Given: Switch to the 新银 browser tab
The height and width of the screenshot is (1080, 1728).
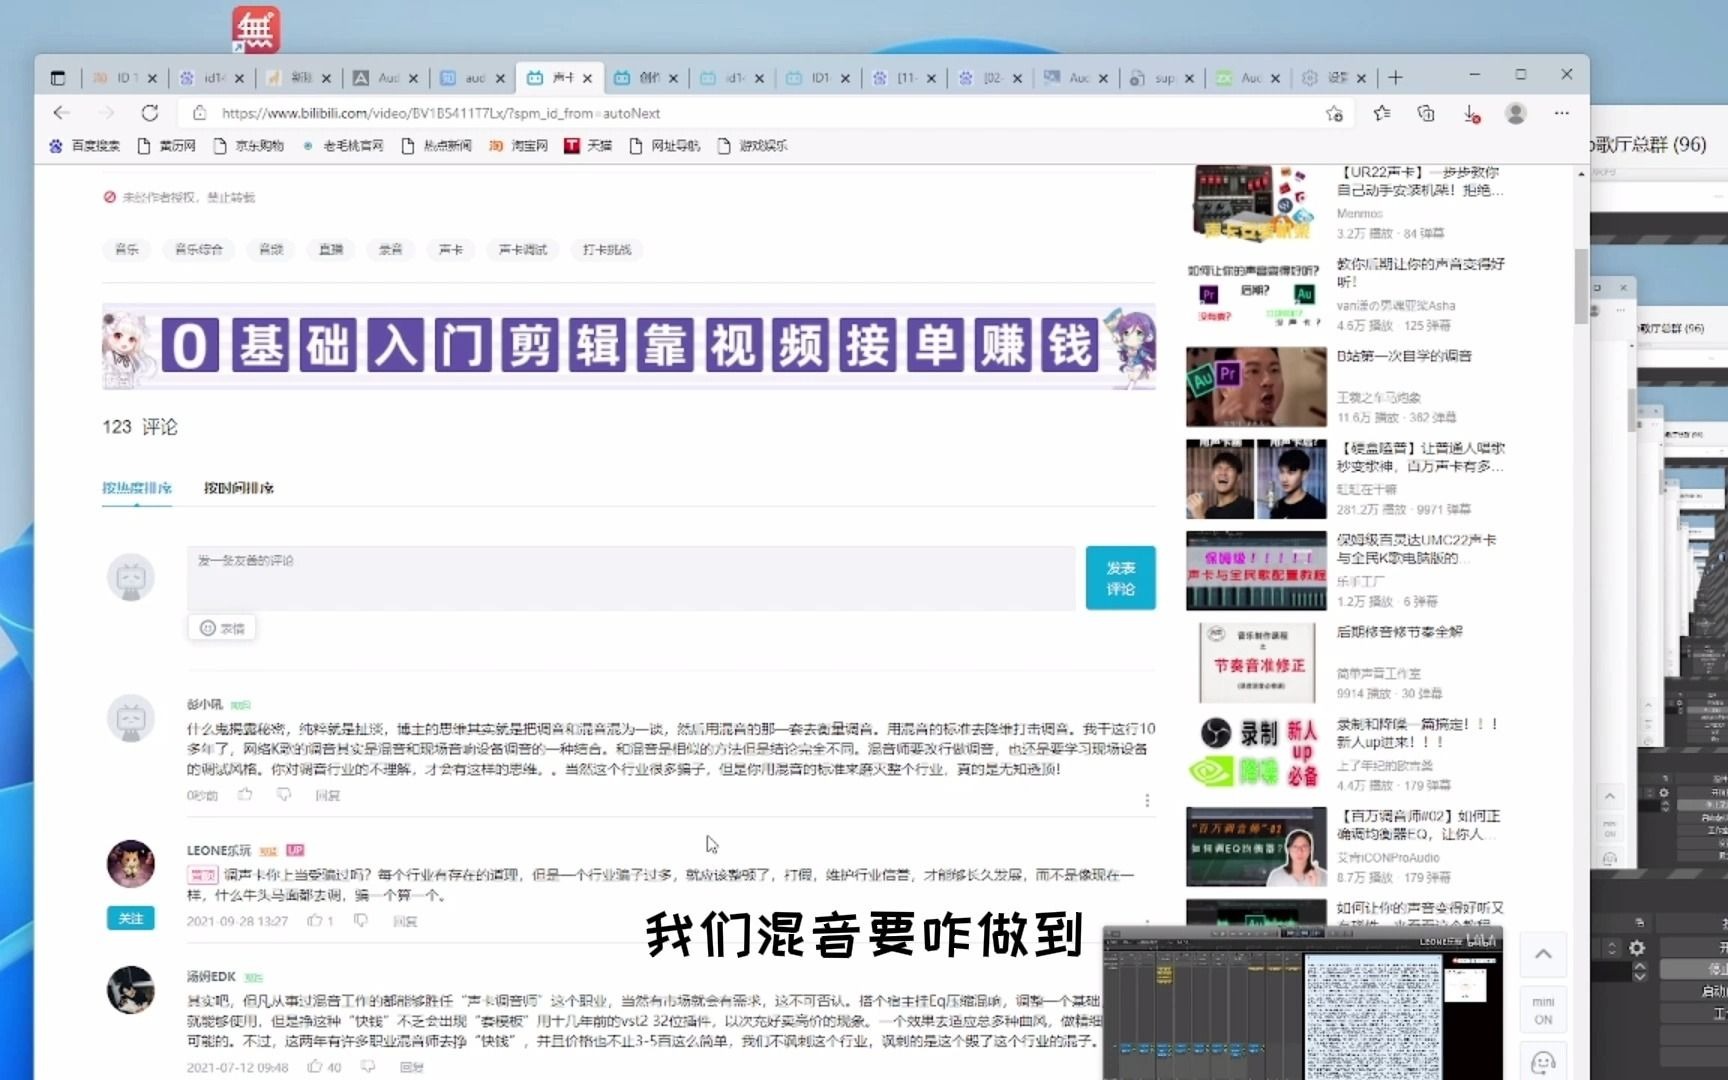Looking at the screenshot, I should click(298, 78).
